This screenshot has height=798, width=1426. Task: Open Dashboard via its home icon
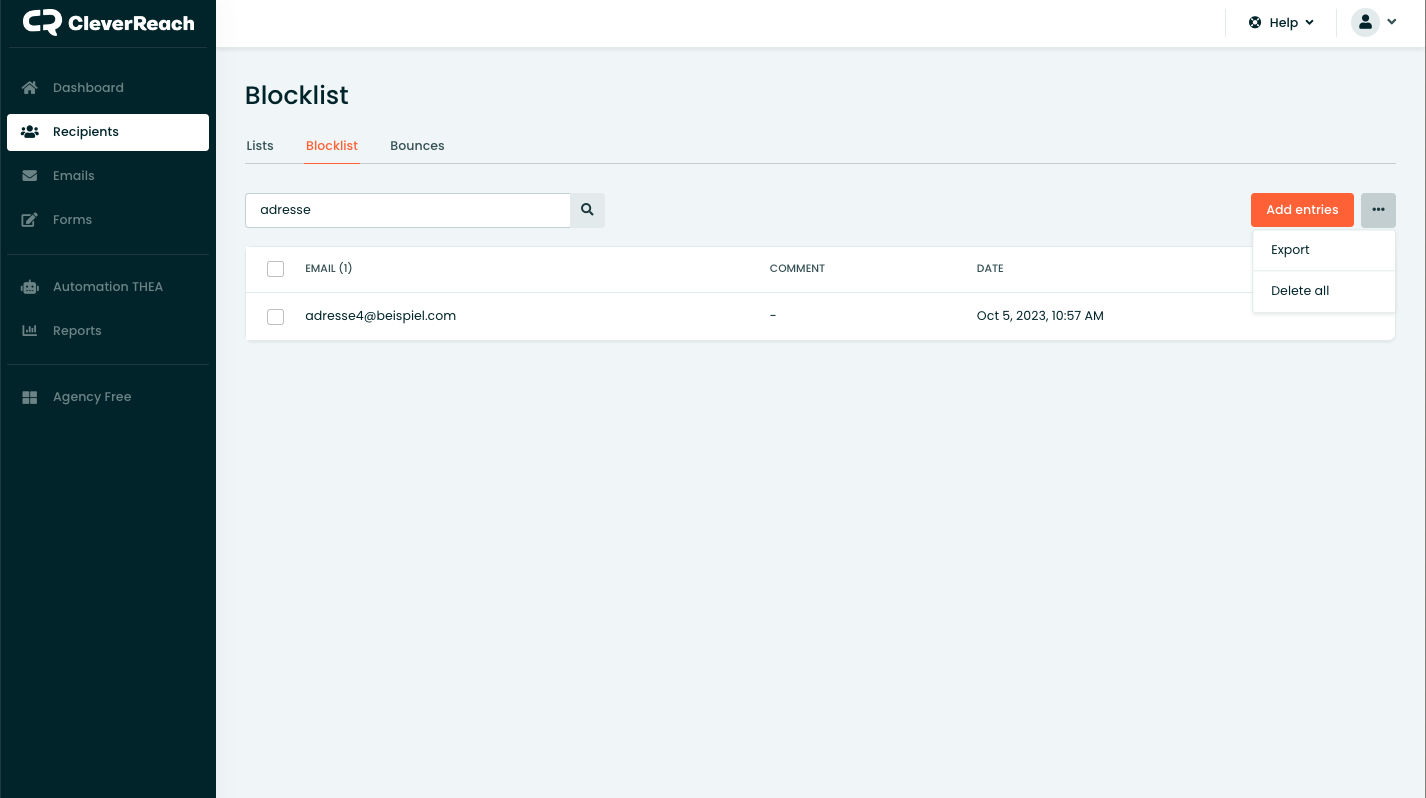pyautogui.click(x=30, y=88)
